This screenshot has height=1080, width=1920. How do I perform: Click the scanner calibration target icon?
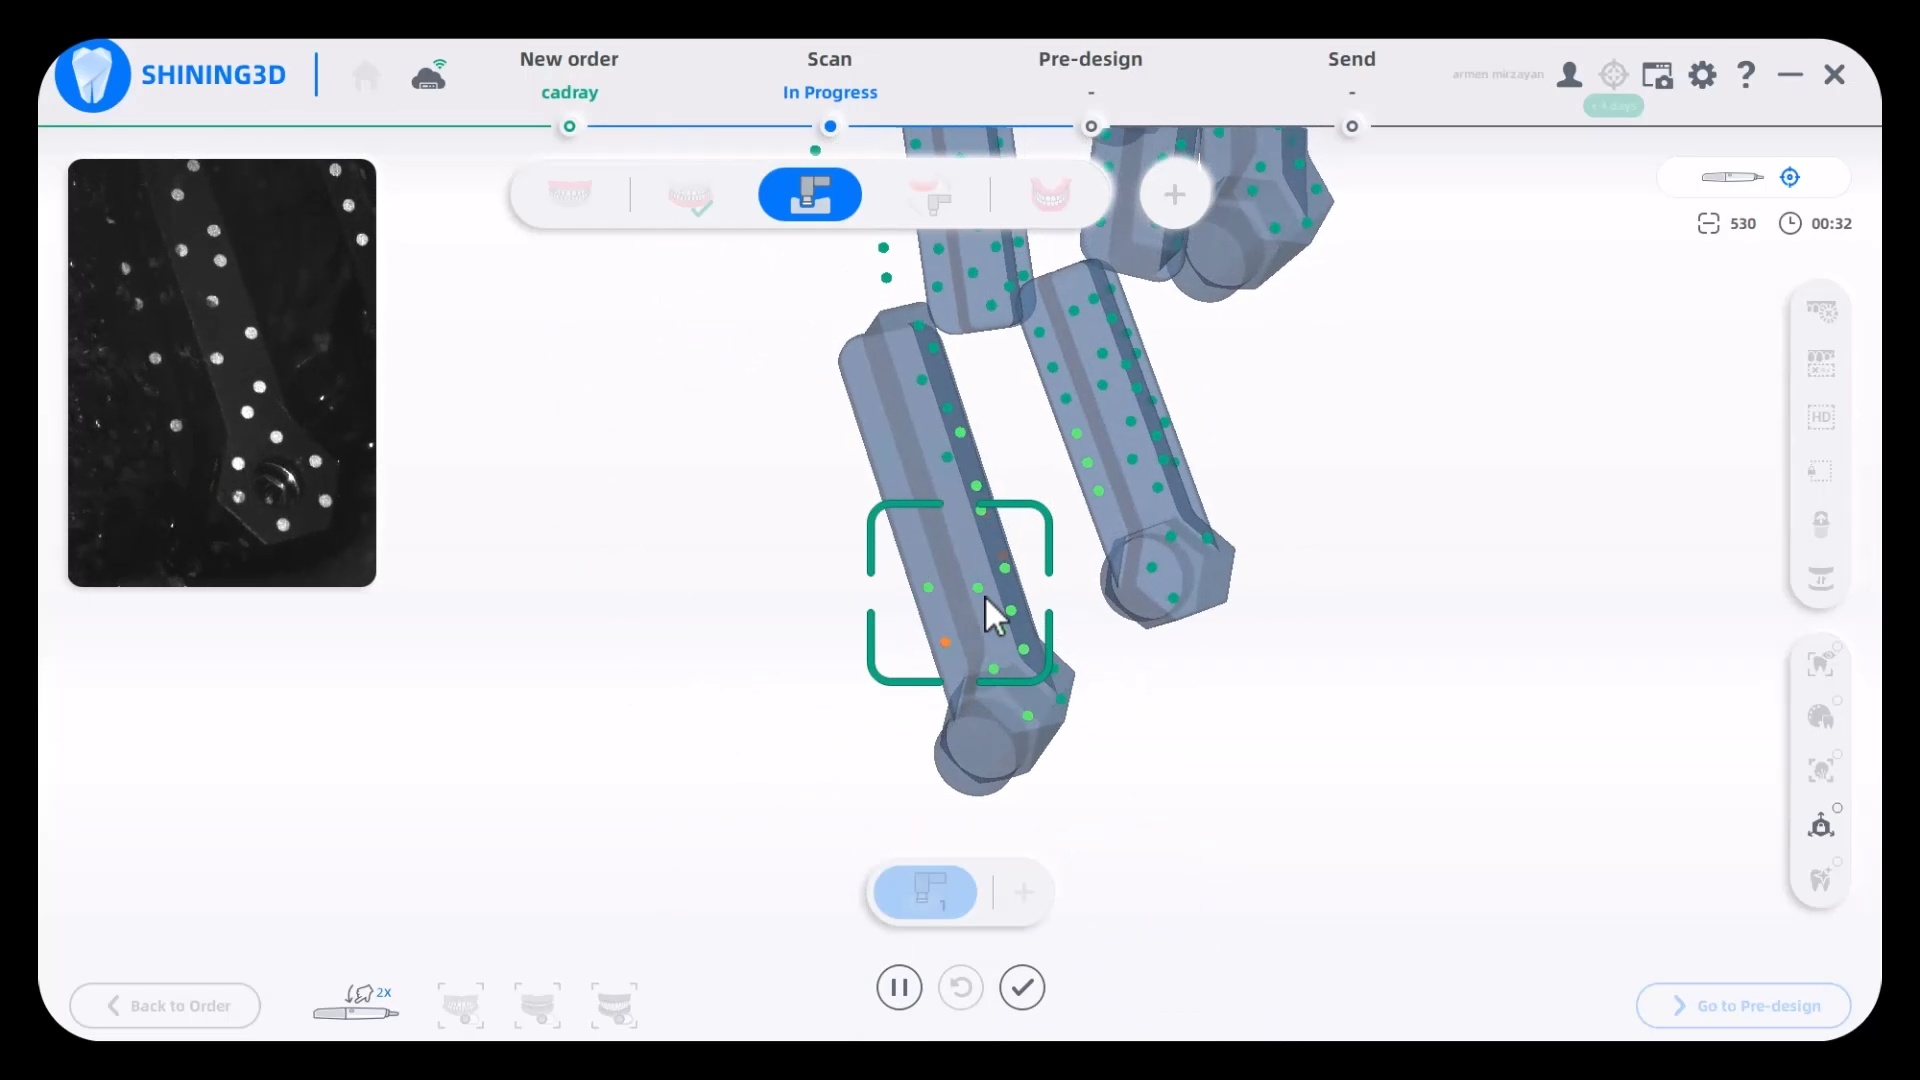pos(1613,75)
